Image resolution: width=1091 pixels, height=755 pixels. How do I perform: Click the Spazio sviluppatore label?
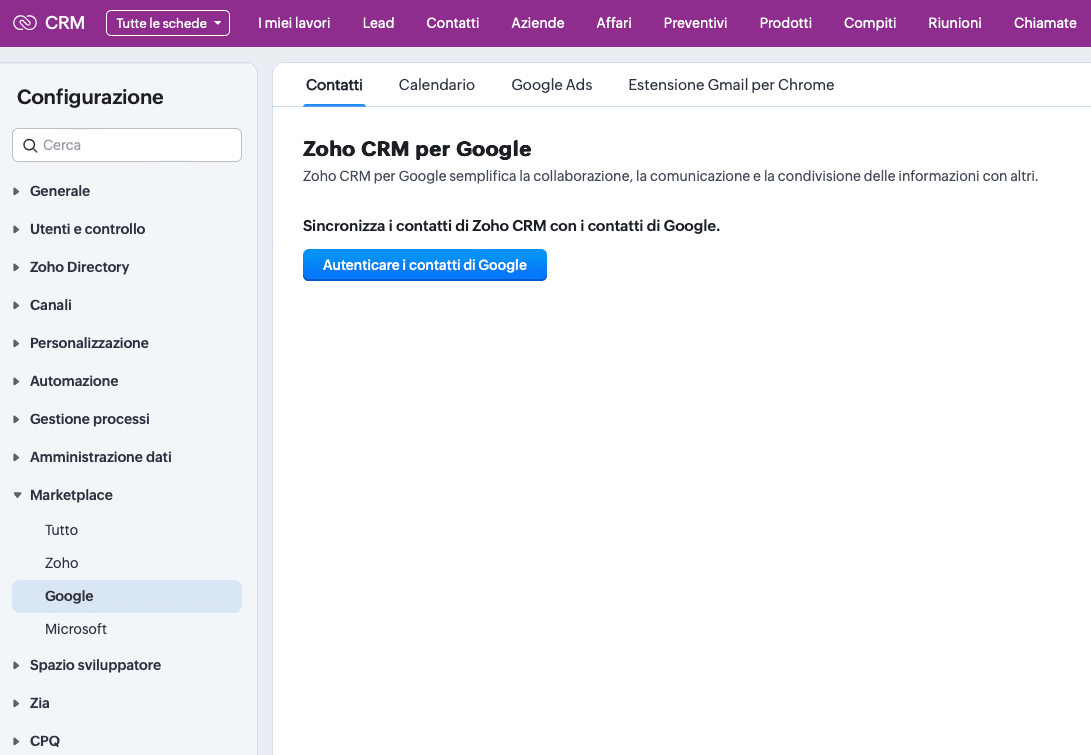pos(95,665)
